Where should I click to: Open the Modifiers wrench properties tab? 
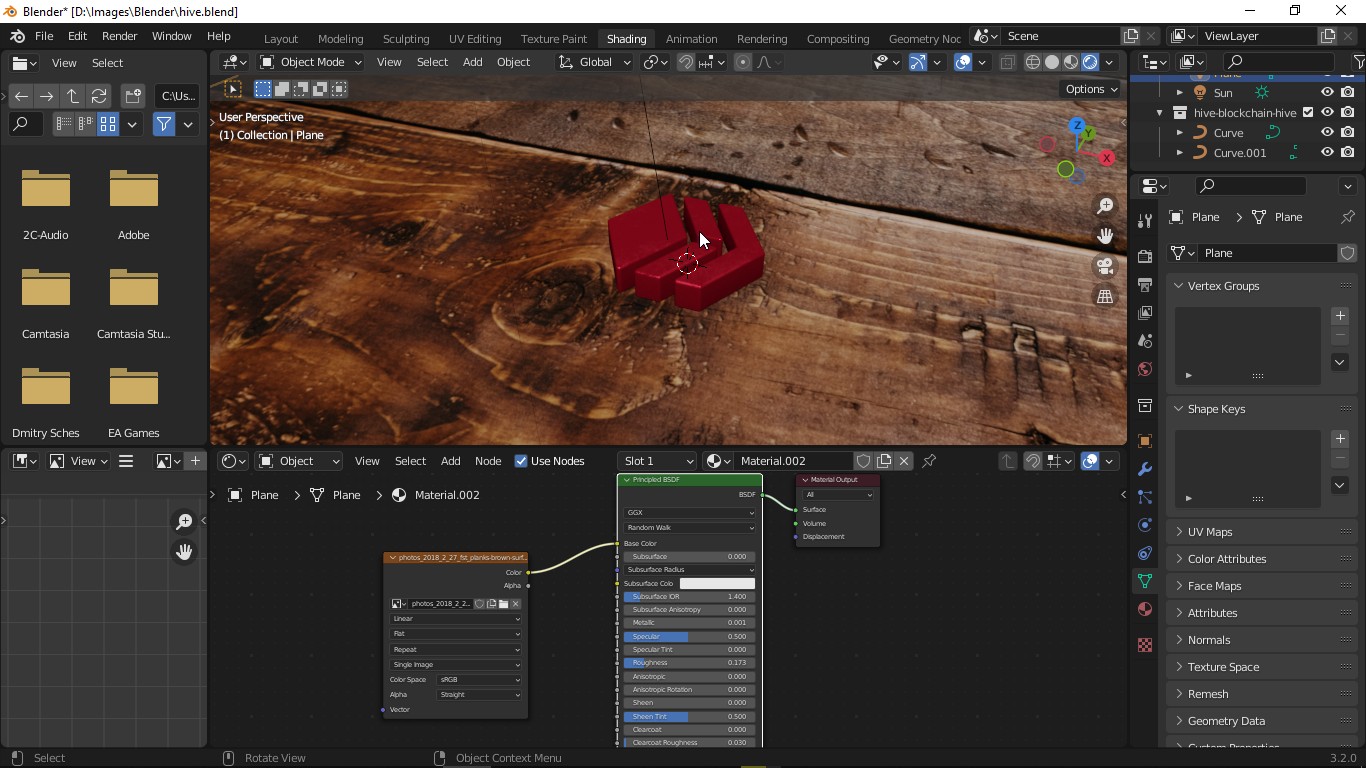(1145, 469)
